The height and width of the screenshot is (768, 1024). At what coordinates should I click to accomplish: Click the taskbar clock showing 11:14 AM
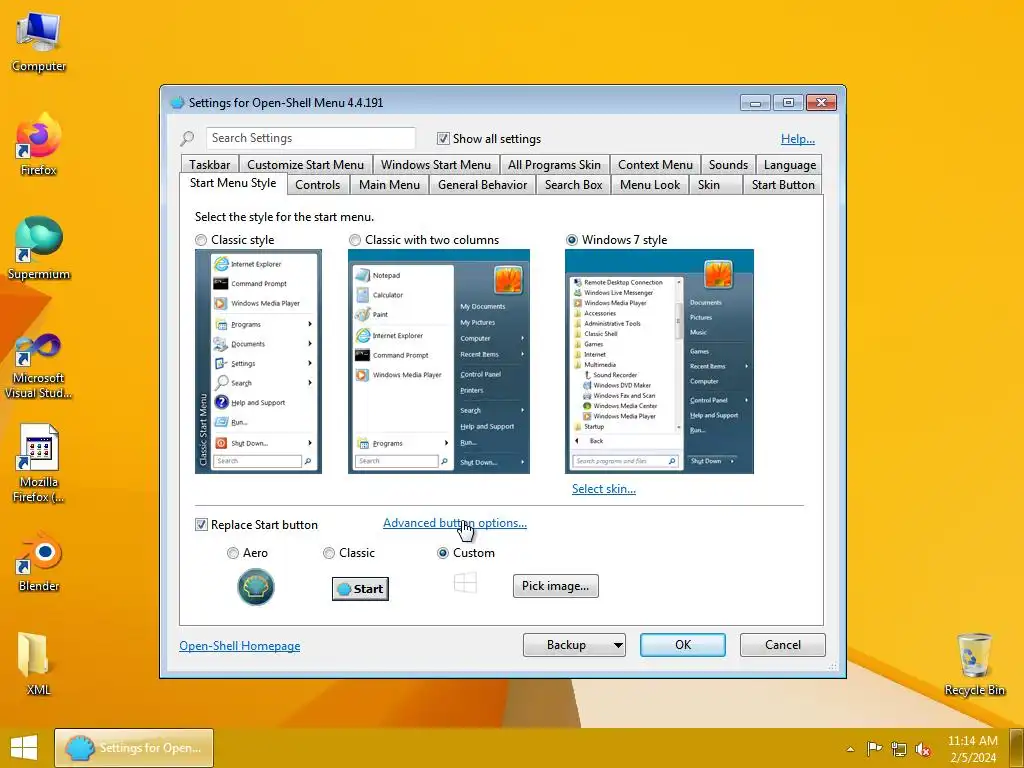pos(972,749)
